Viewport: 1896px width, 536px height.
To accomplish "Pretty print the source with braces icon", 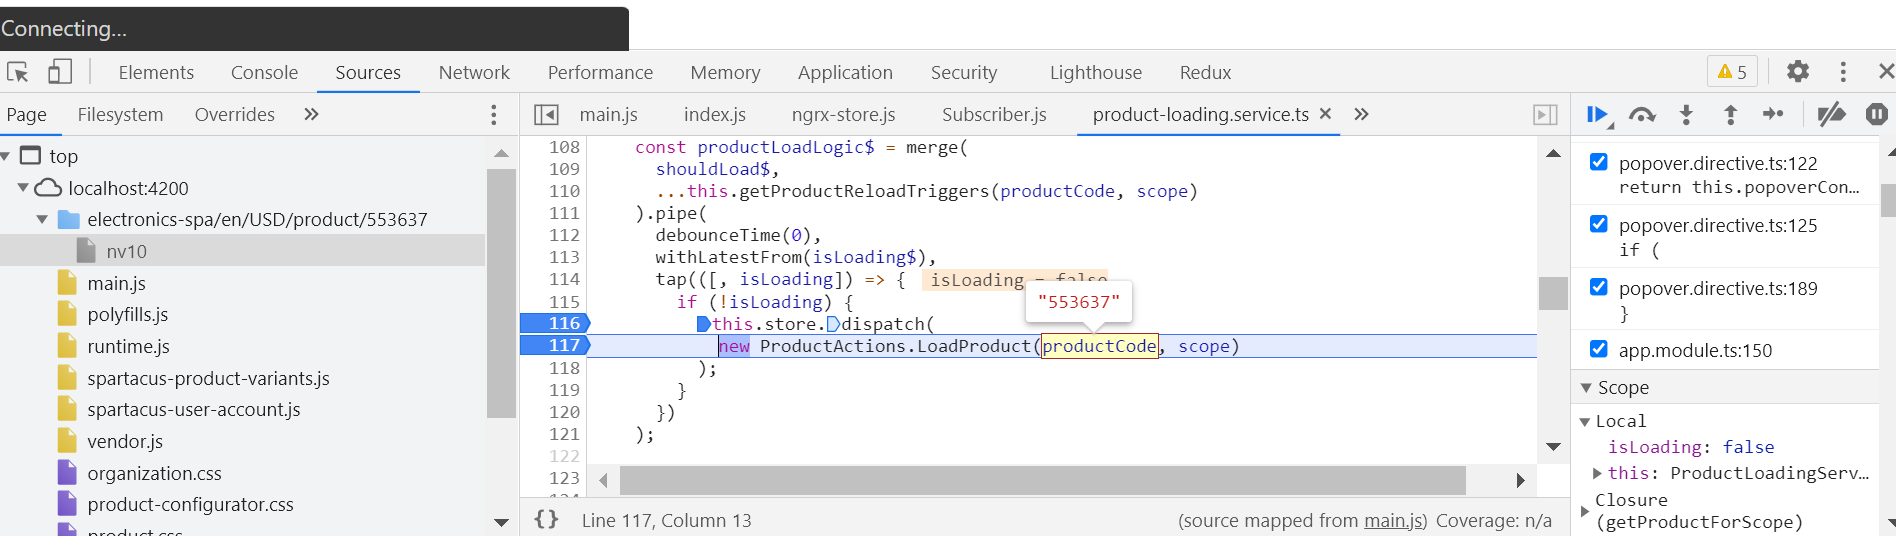I will [x=546, y=519].
